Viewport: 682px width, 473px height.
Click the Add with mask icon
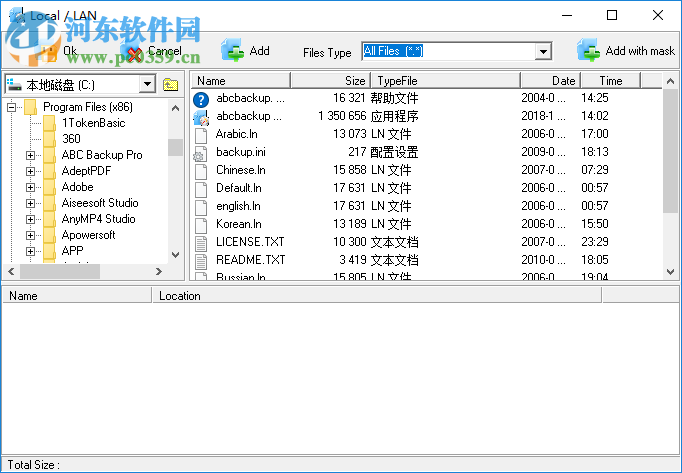[588, 50]
